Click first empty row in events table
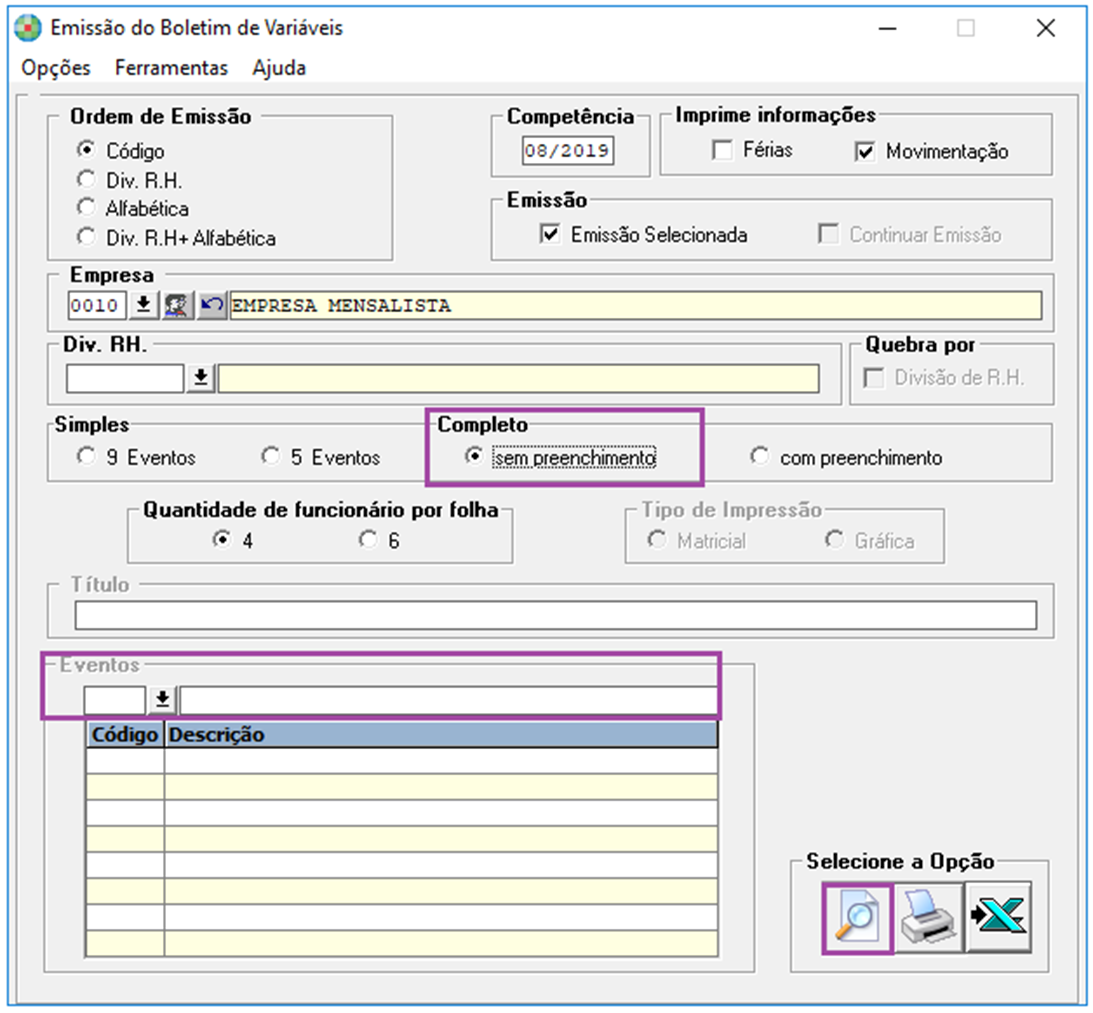This screenshot has height=1013, width=1093. [402, 761]
